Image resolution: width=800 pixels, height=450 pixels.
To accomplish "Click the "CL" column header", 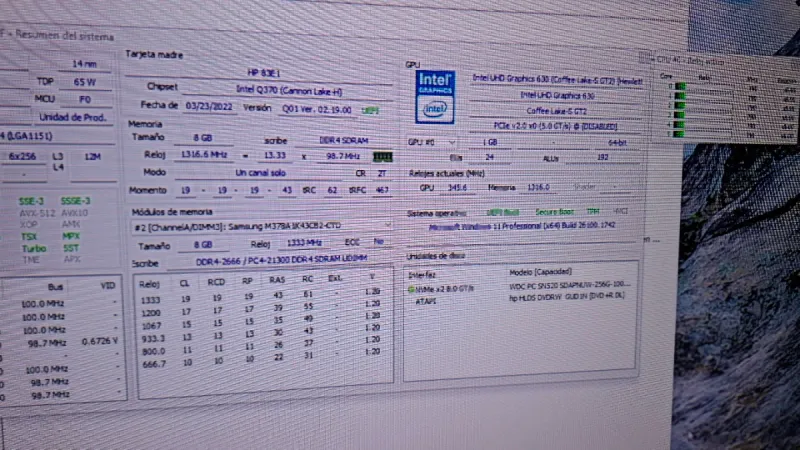I will pos(184,283).
